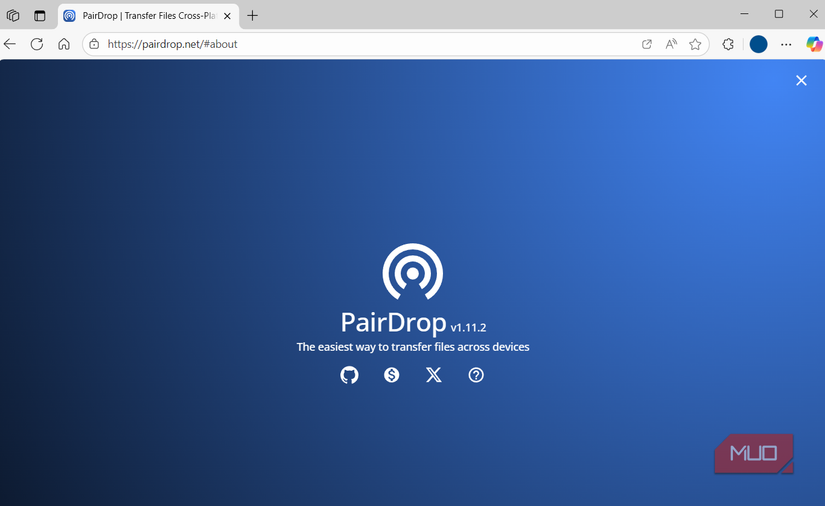Click the v1.11.2 version label
This screenshot has width=825, height=506.
(x=468, y=327)
